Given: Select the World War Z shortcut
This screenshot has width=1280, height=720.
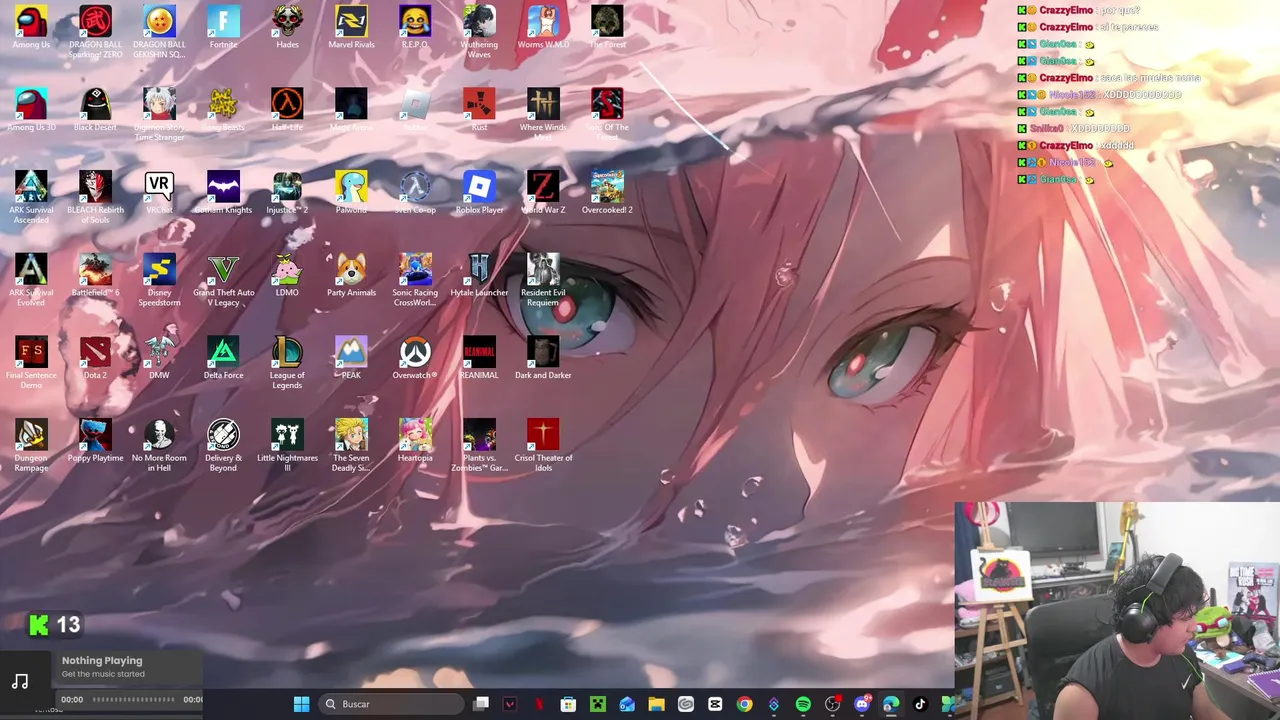Looking at the screenshot, I should [x=543, y=194].
